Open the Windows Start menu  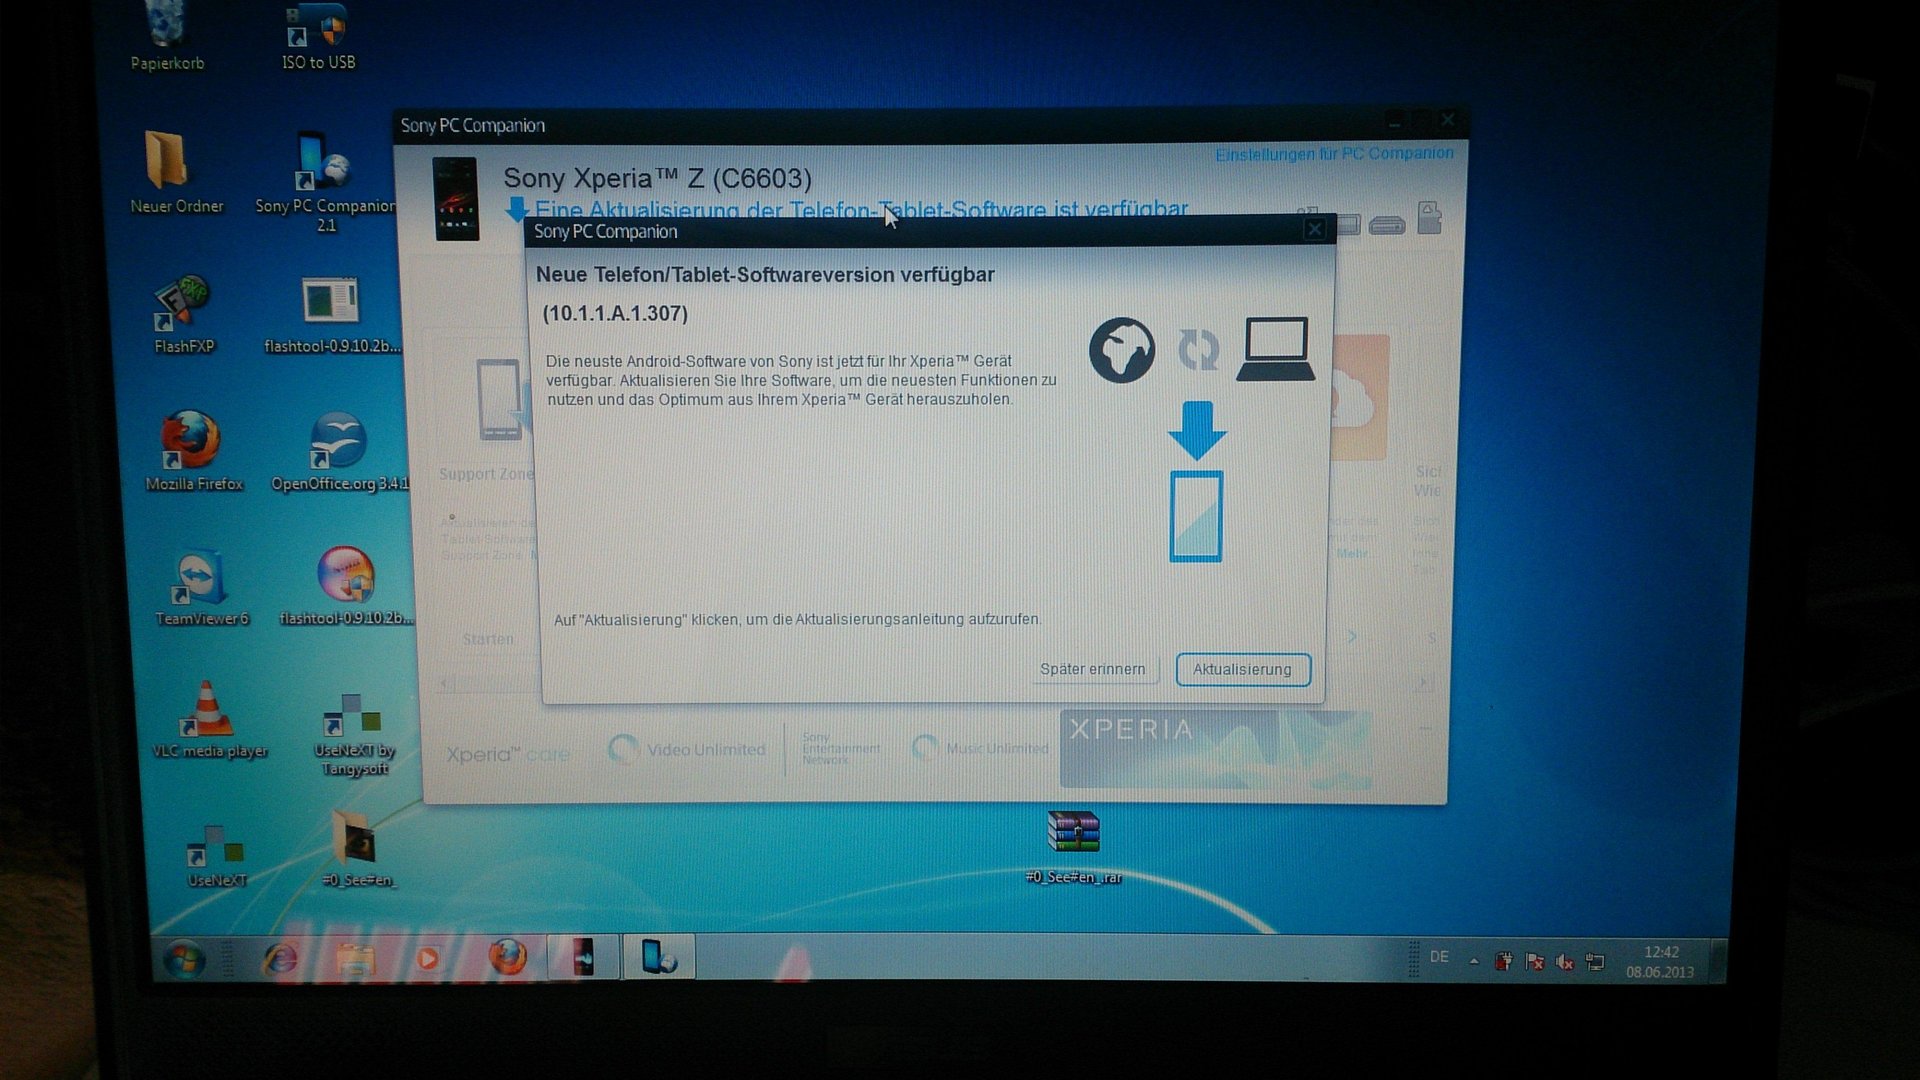pos(184,959)
